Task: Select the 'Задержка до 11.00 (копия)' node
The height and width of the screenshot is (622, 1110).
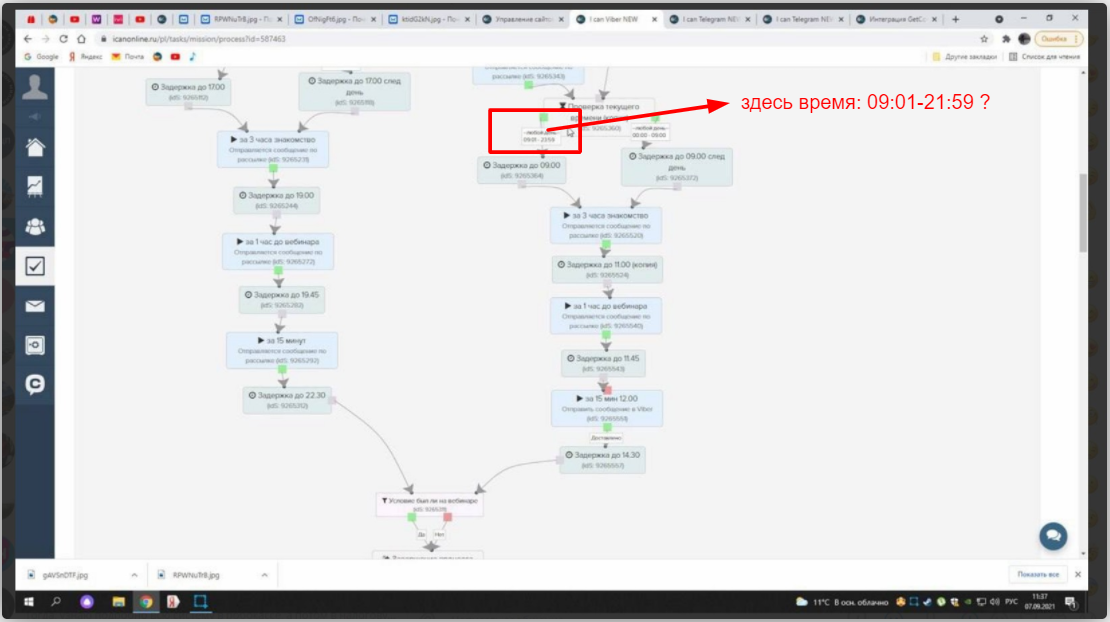Action: click(607, 269)
